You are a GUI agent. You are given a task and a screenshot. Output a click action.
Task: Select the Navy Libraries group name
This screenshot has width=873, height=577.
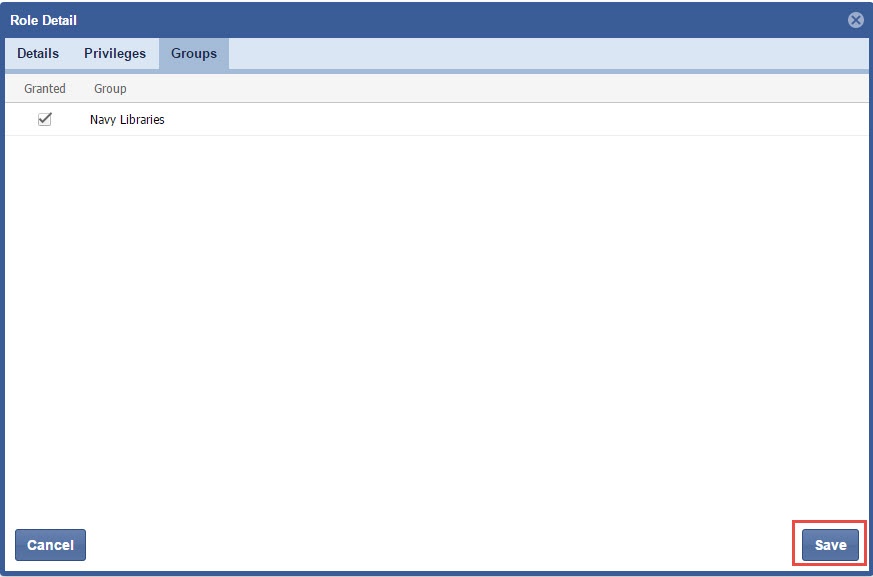point(127,120)
